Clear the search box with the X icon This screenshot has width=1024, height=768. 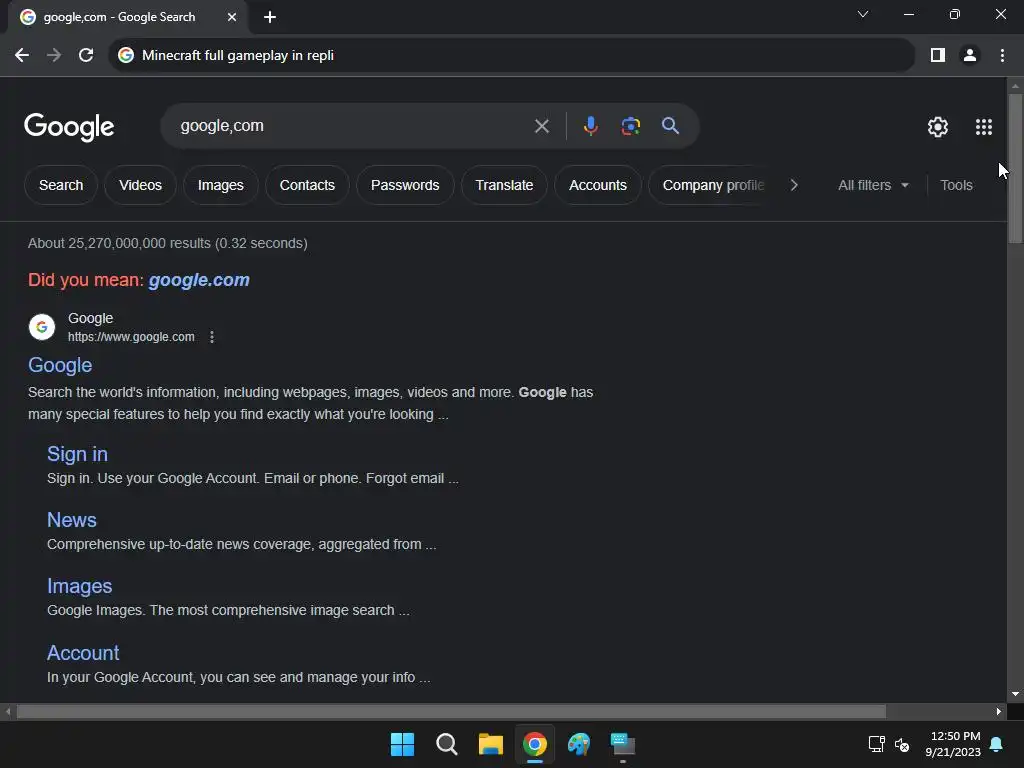[x=541, y=126]
